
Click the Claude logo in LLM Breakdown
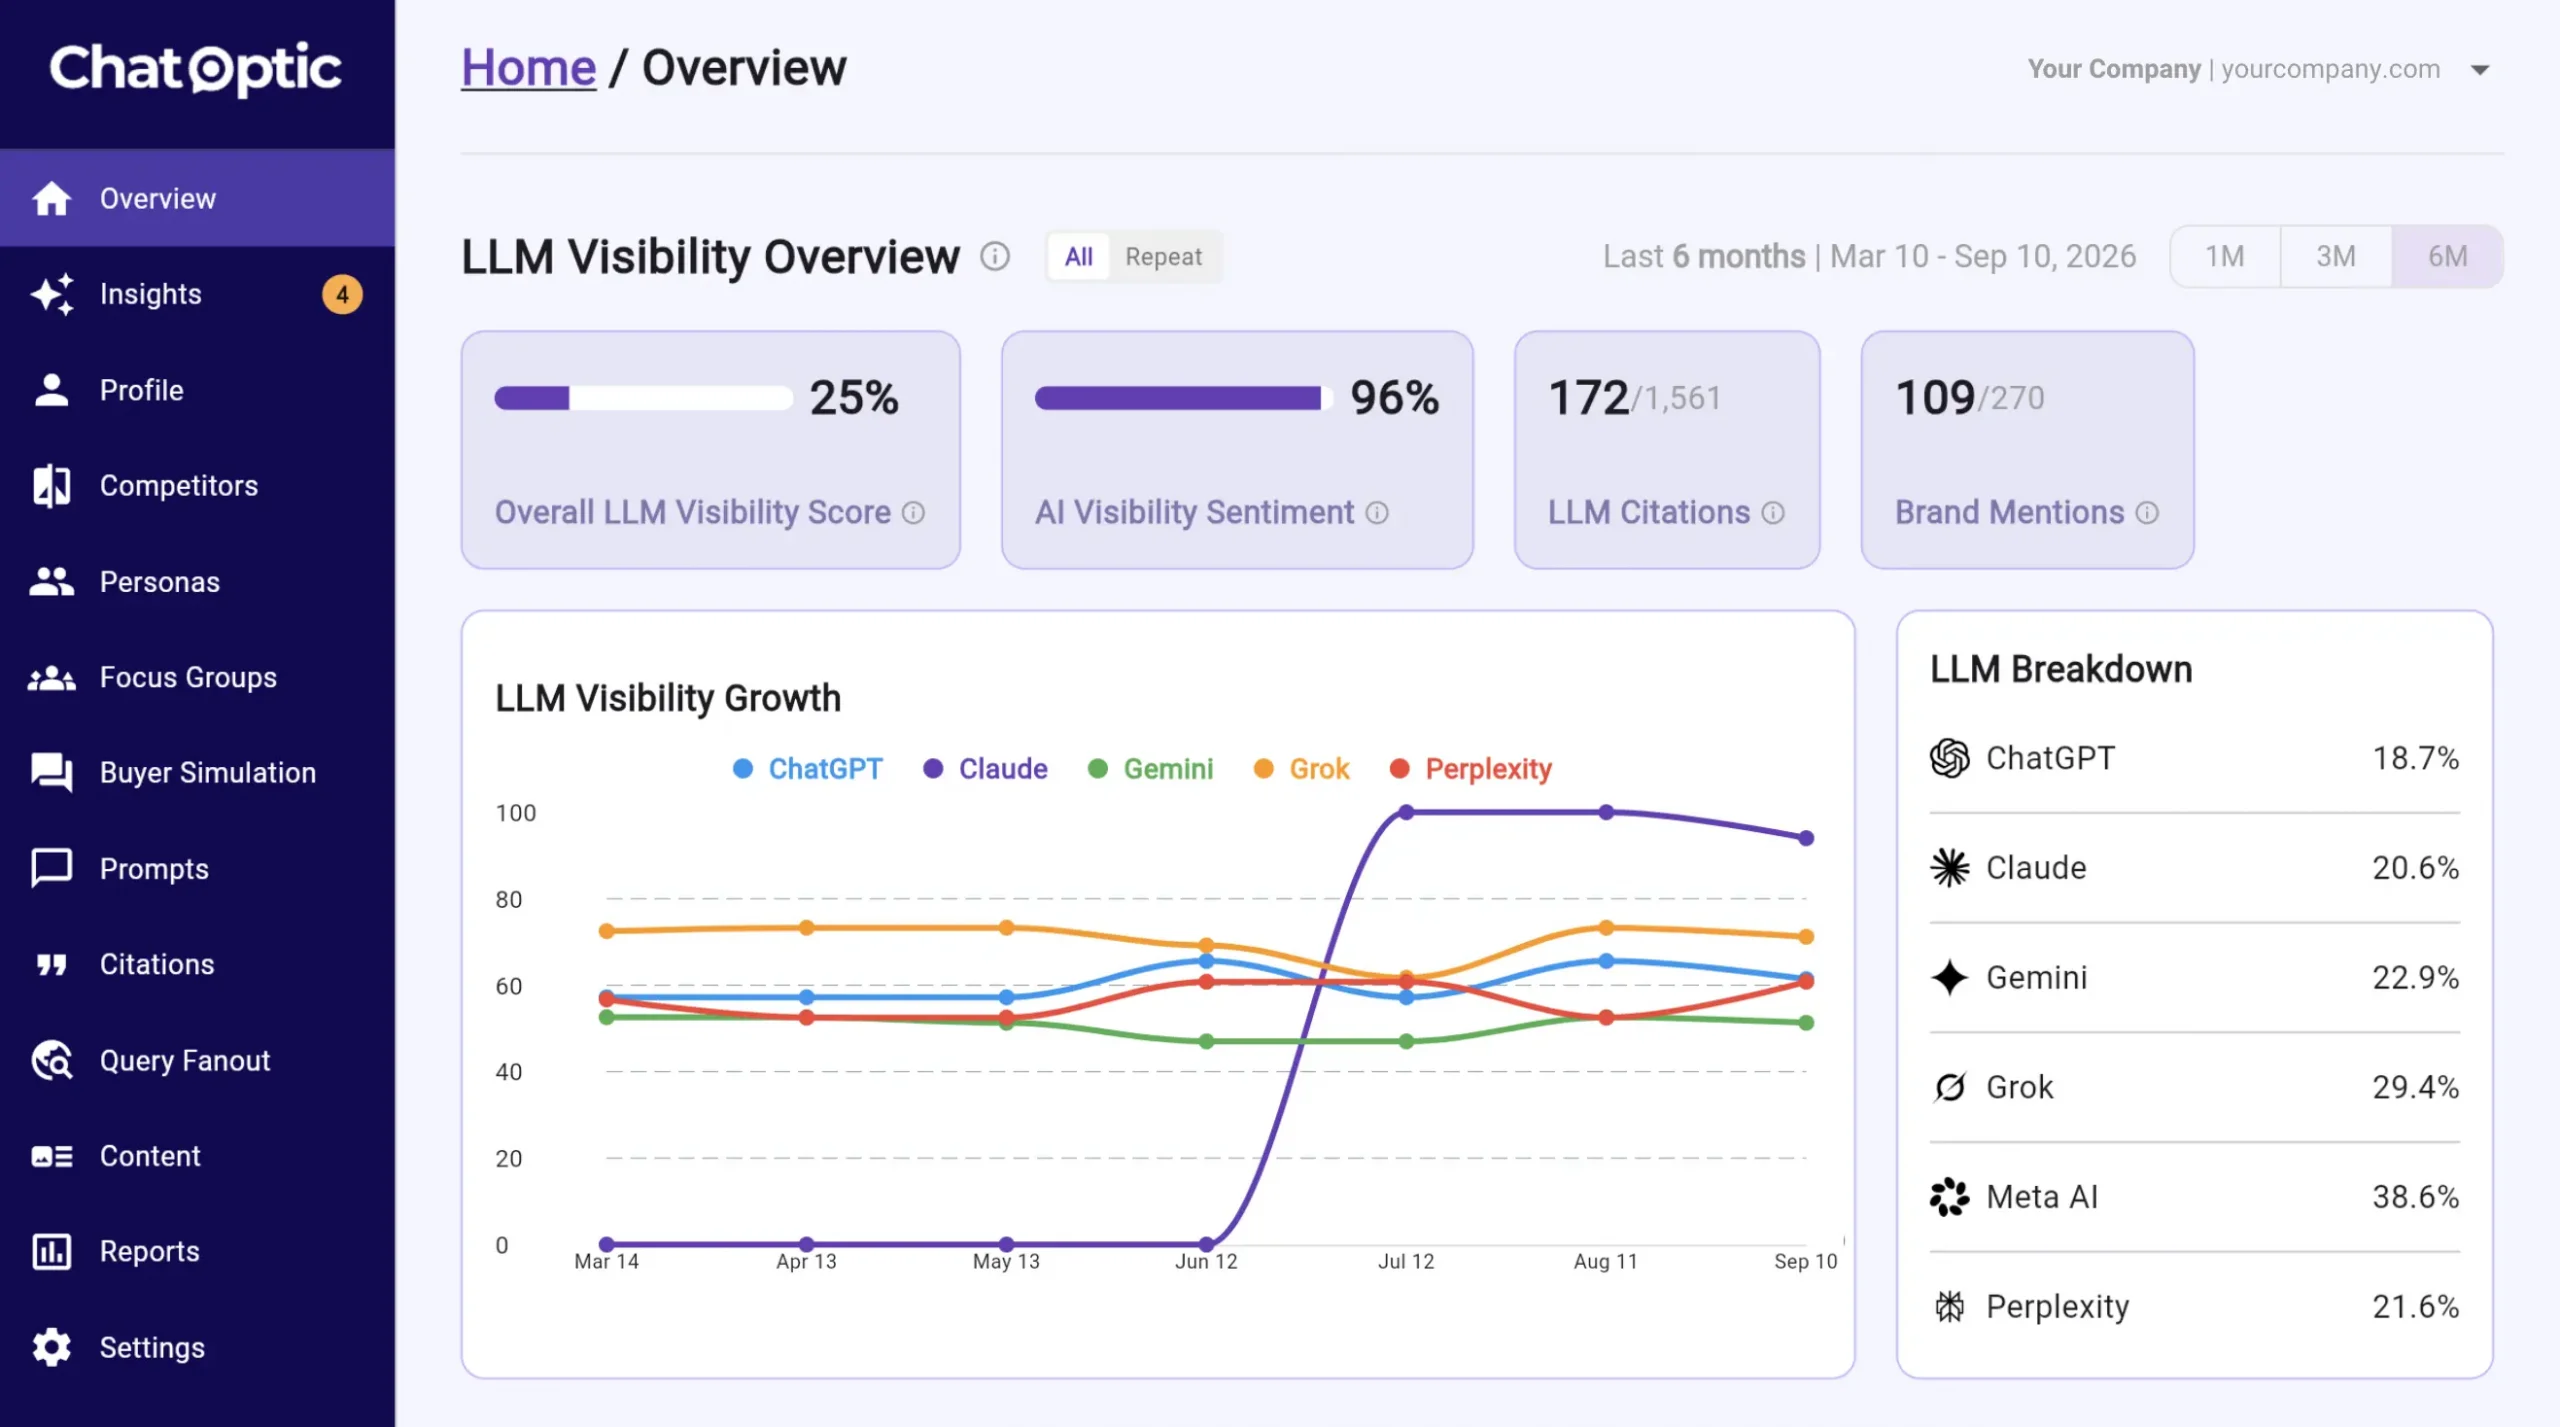pos(1949,868)
